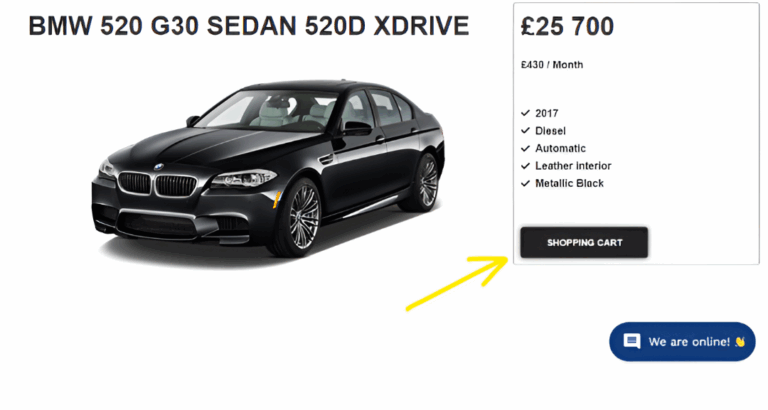Click the checkmark icon beside Diesel
The height and width of the screenshot is (410, 768).
click(x=526, y=131)
